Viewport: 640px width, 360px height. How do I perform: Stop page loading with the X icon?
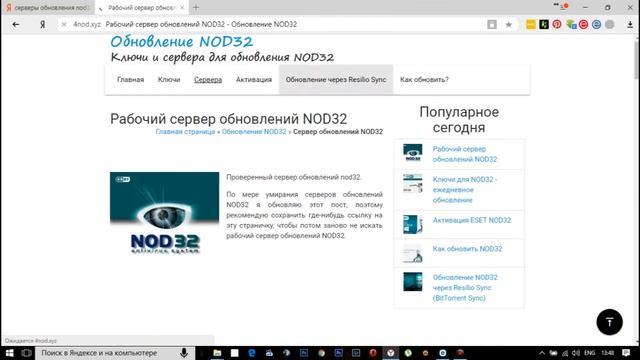point(64,24)
